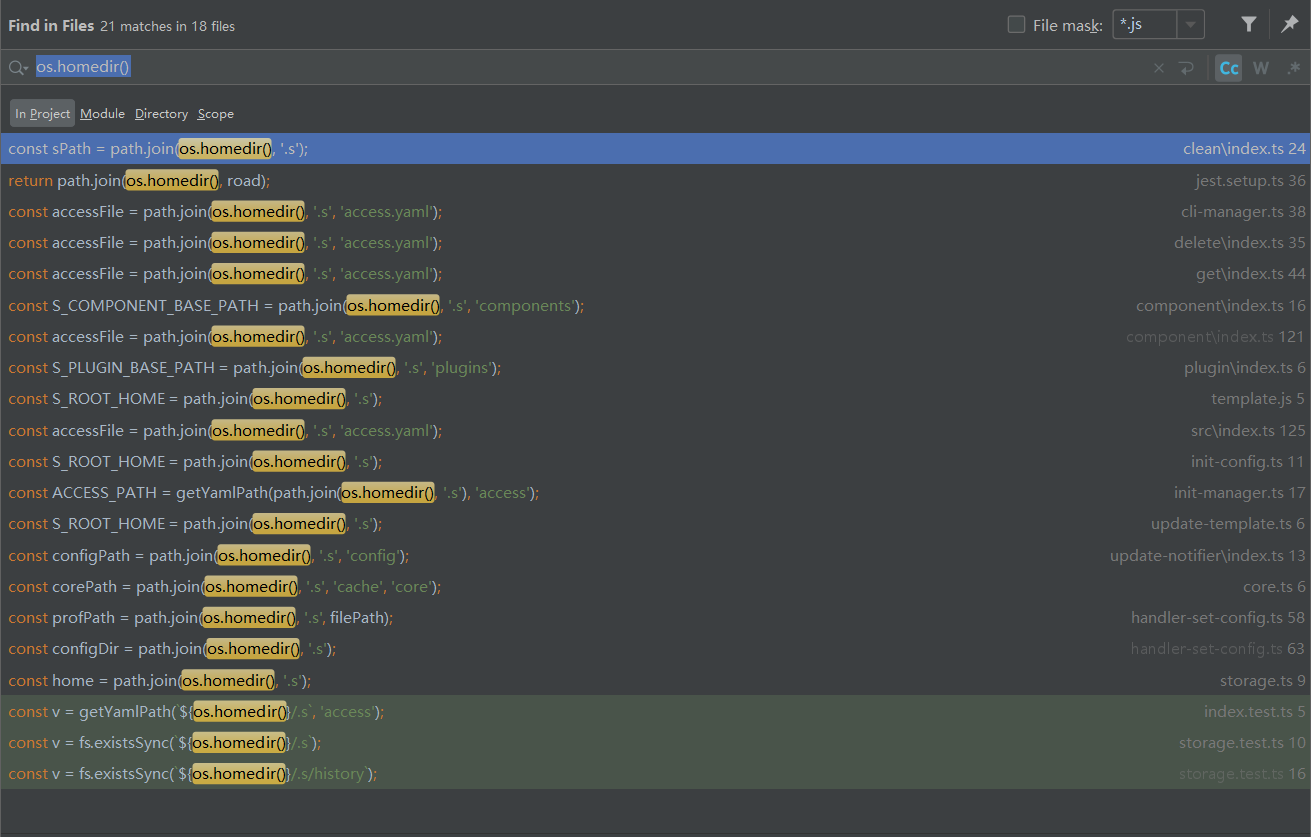Switch to the Module scope tab
The width and height of the screenshot is (1311, 837).
pyautogui.click(x=102, y=113)
